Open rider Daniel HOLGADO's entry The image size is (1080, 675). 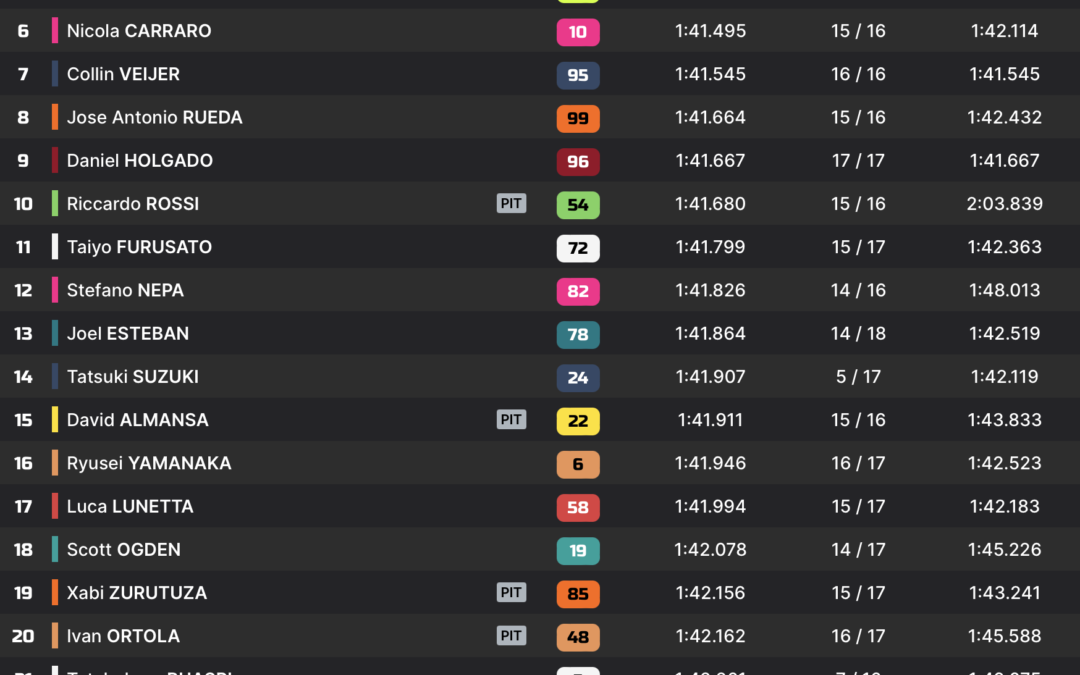coord(540,160)
